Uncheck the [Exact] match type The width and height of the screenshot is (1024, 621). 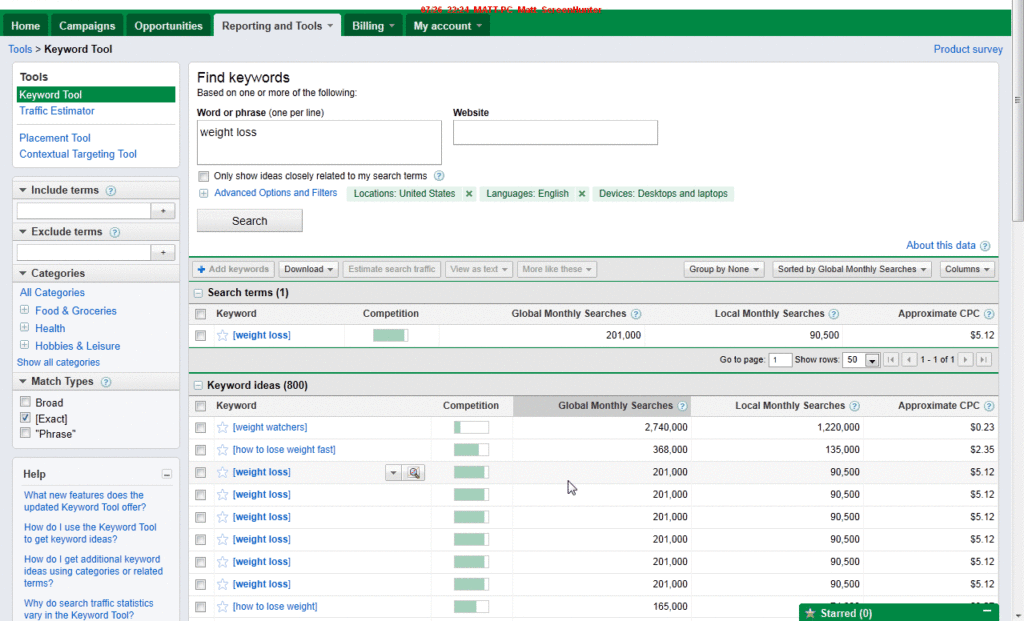25,418
